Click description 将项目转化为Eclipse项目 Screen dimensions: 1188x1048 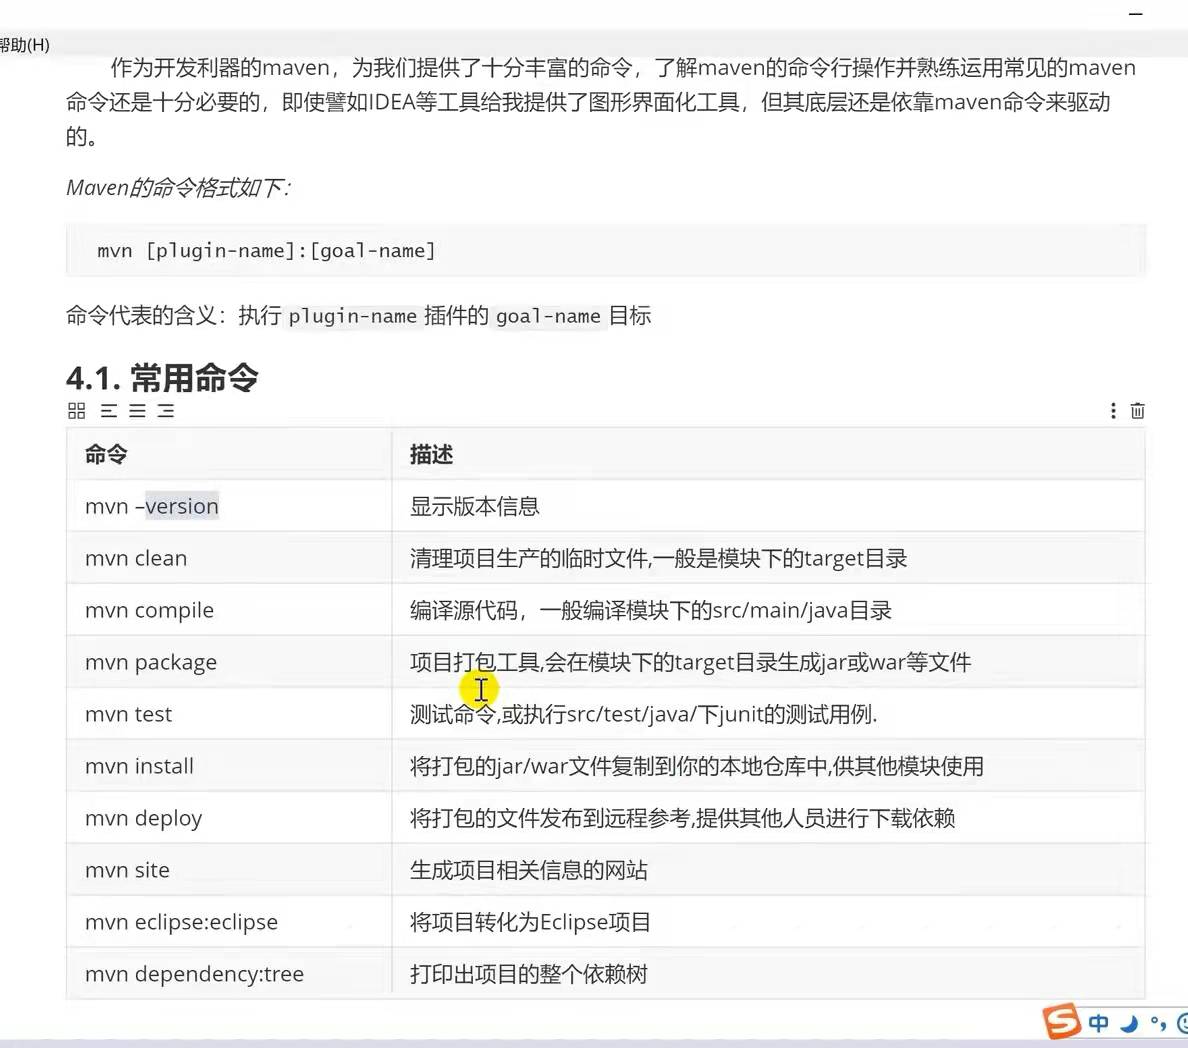[530, 921]
